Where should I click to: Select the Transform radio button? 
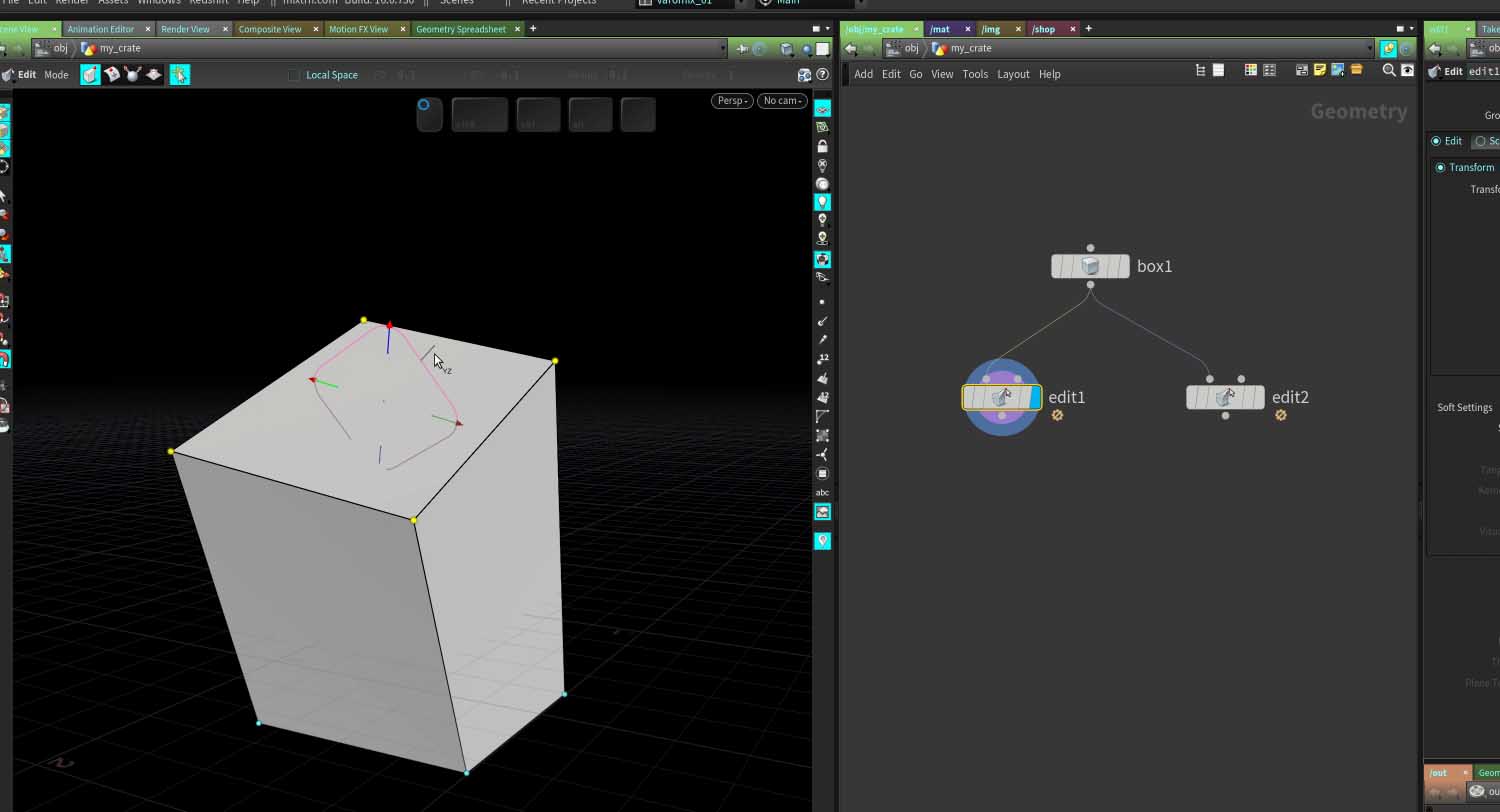click(x=1440, y=167)
